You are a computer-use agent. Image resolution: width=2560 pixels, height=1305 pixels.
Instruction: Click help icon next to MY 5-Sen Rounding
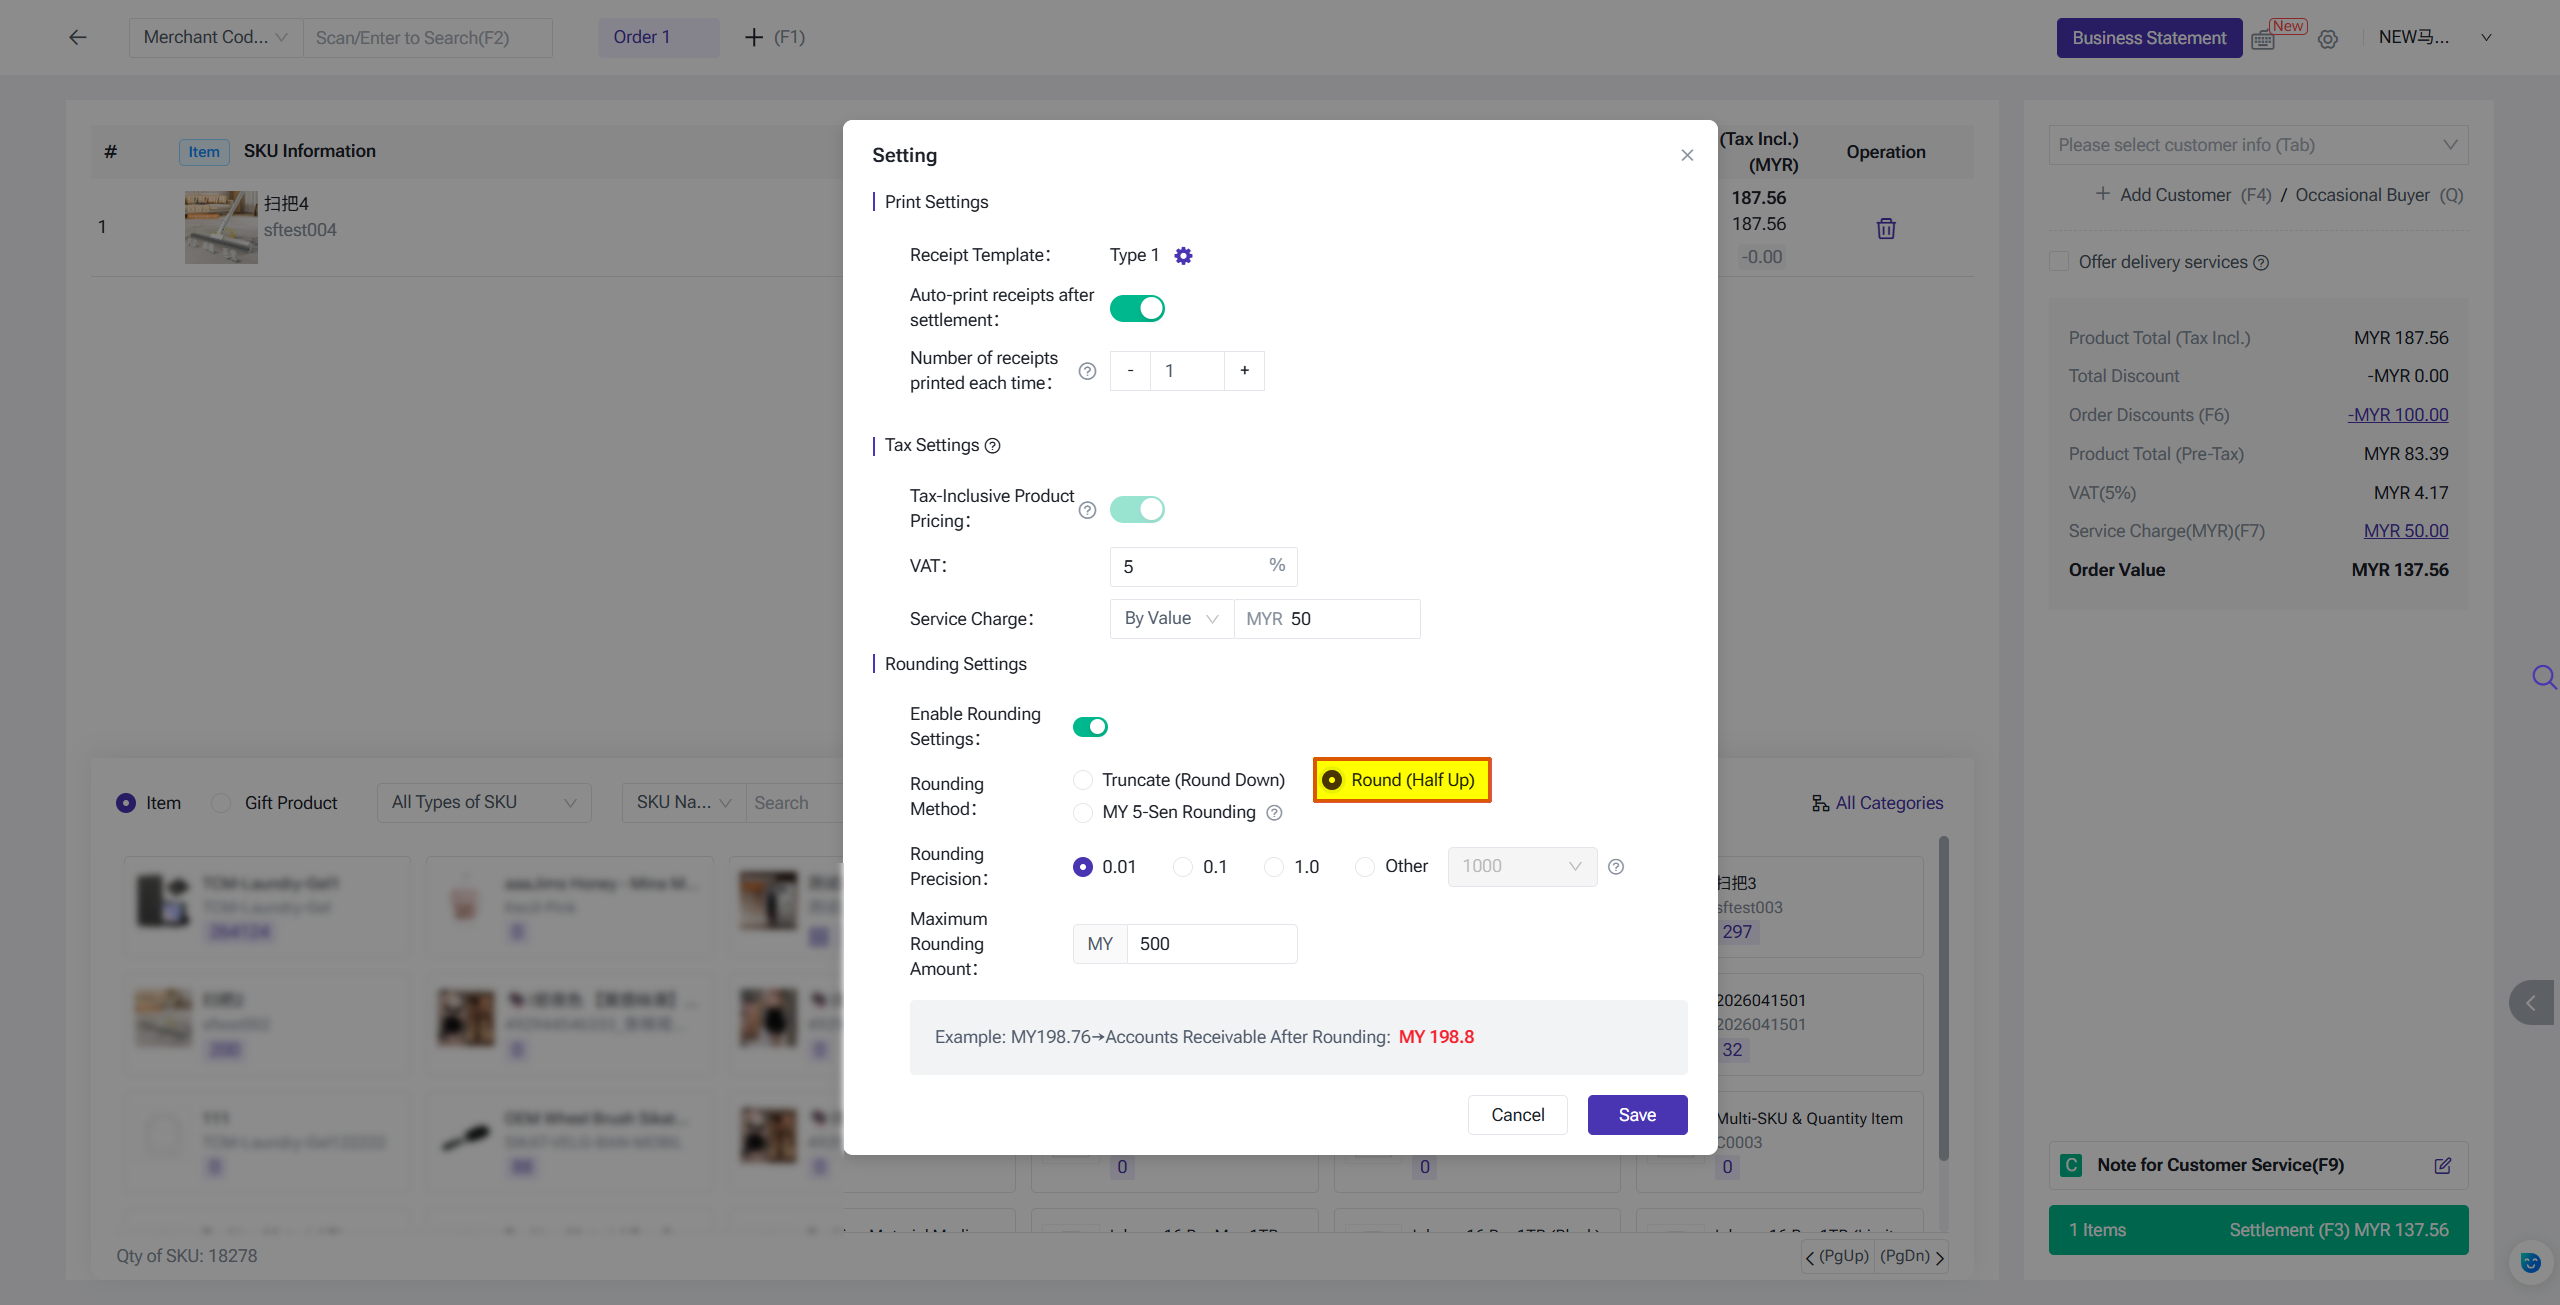[x=1274, y=813]
